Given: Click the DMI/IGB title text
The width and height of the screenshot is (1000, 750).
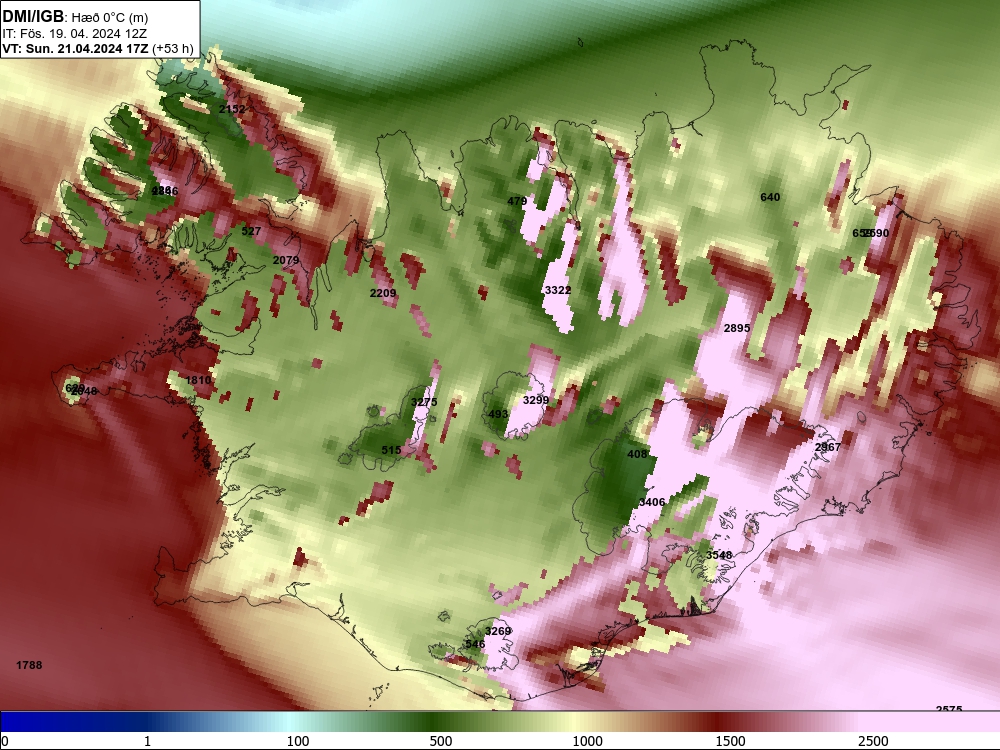Looking at the screenshot, I should pos(33,17).
